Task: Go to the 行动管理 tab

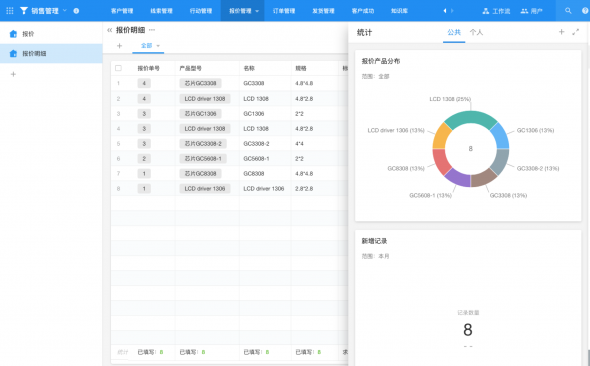Action: [x=201, y=11]
